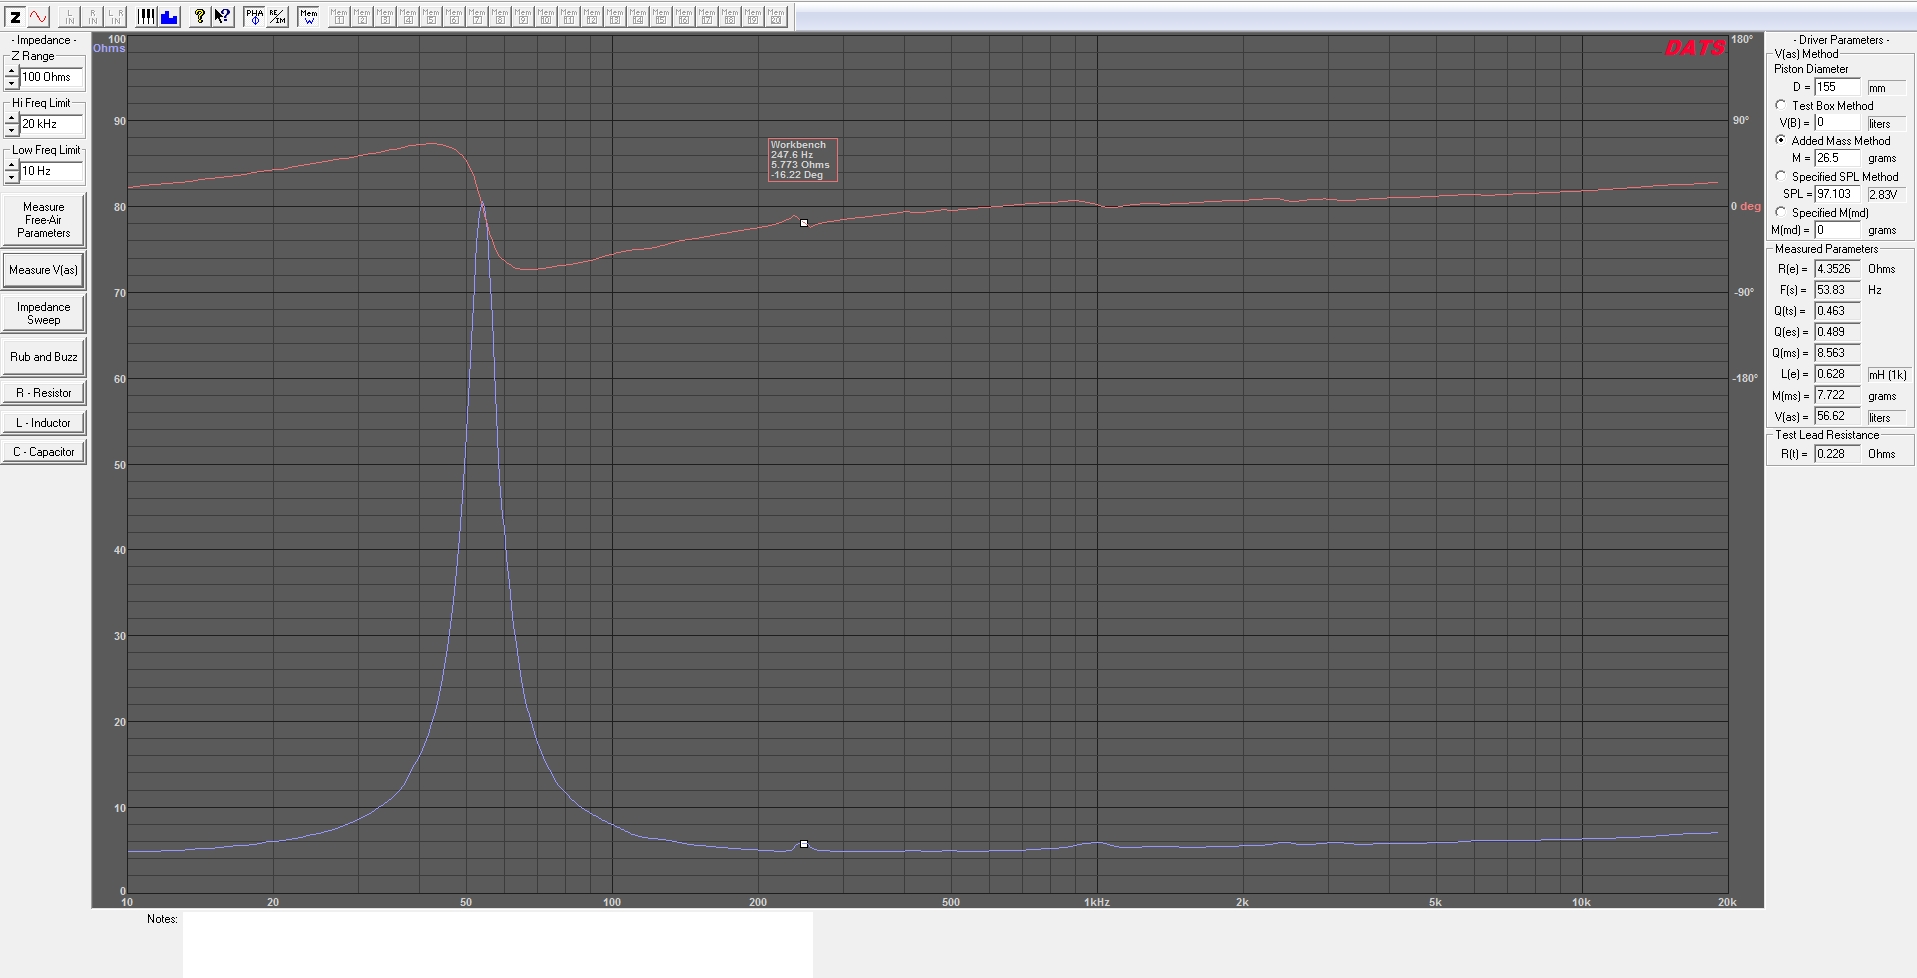Click the Workbench 247.6 Hz readout box
Viewport: 1917px width, 978px height.
(x=802, y=160)
